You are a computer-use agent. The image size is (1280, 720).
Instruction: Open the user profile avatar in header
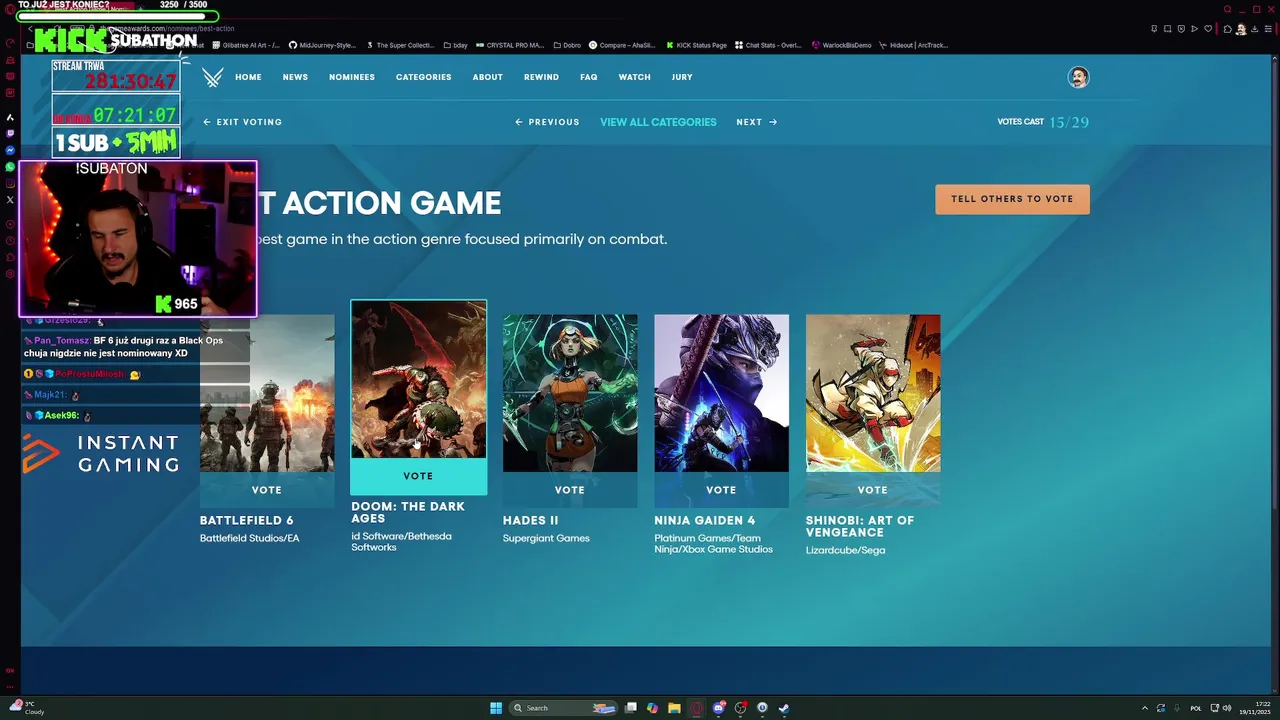1078,77
